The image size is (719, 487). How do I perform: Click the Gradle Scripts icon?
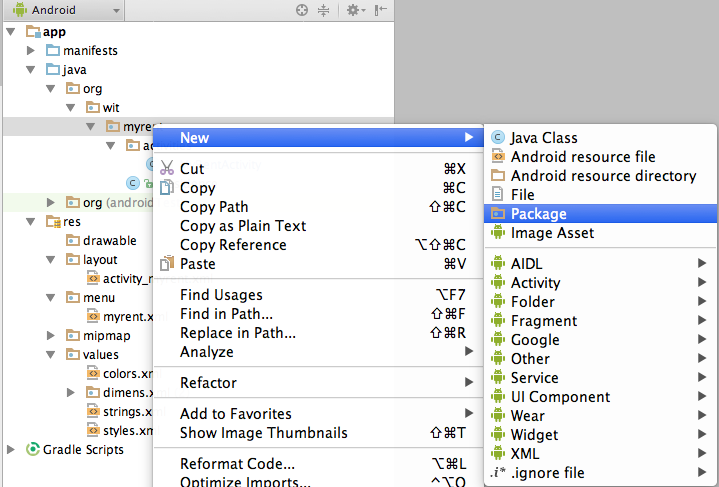coord(32,450)
